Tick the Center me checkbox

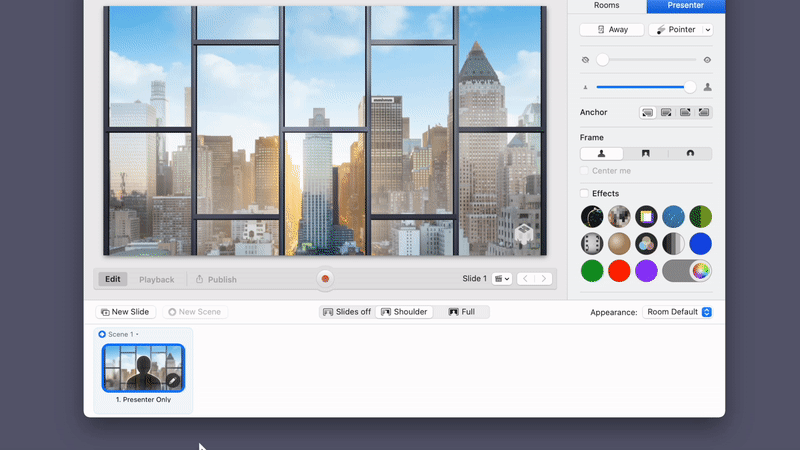tap(584, 171)
